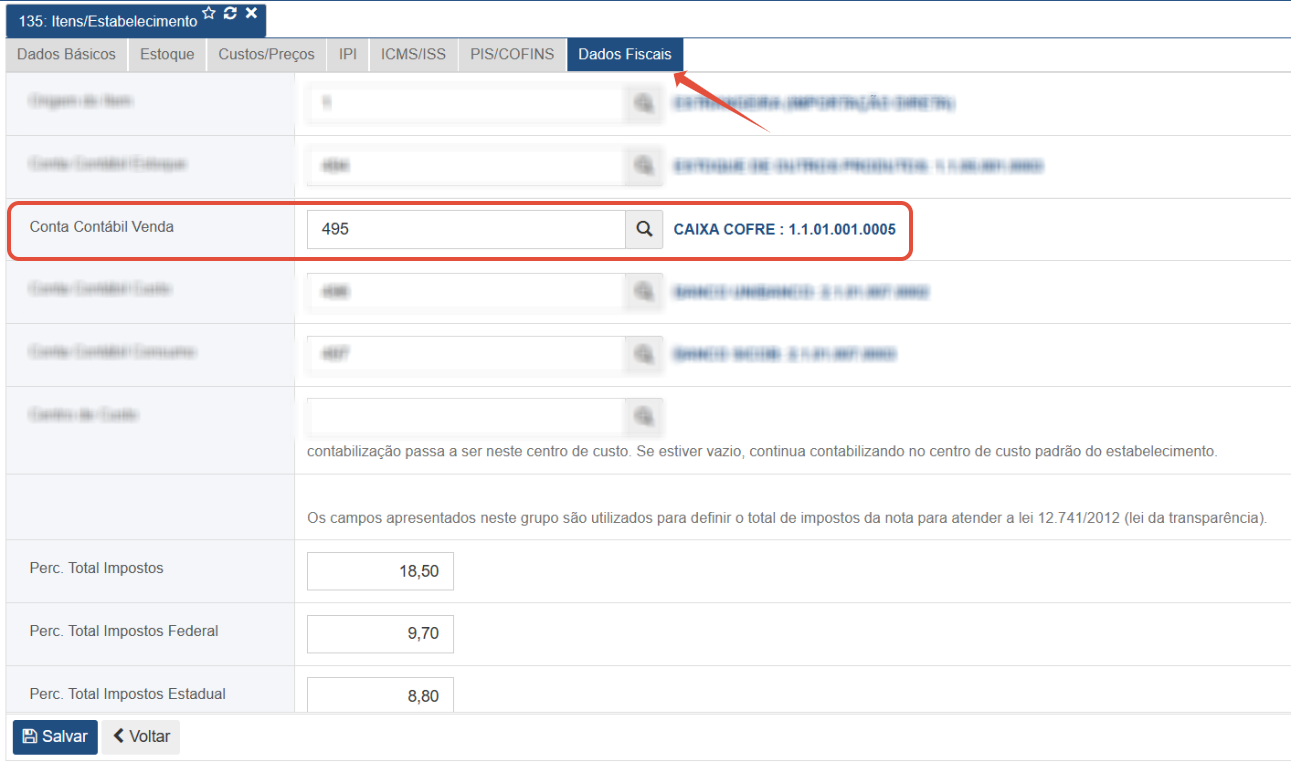Click the Conta Contábil Venda input field
The image size is (1291, 762).
466,229
